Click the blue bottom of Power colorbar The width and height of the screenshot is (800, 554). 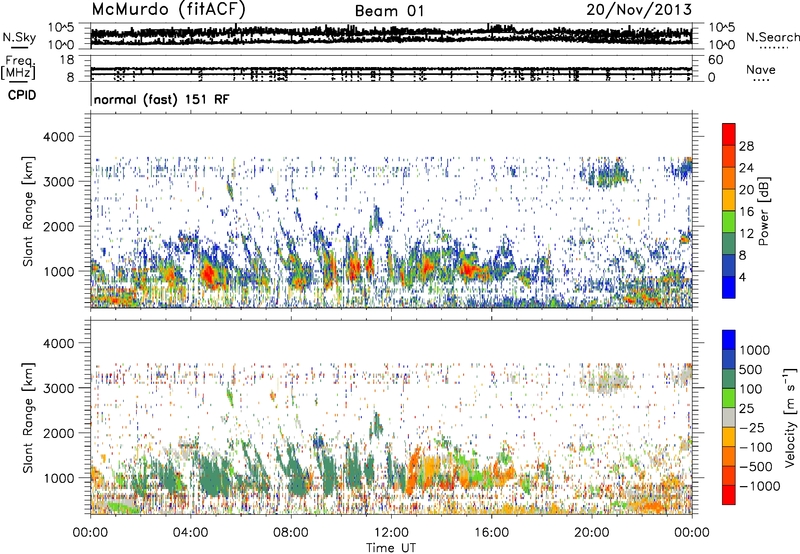(x=729, y=287)
